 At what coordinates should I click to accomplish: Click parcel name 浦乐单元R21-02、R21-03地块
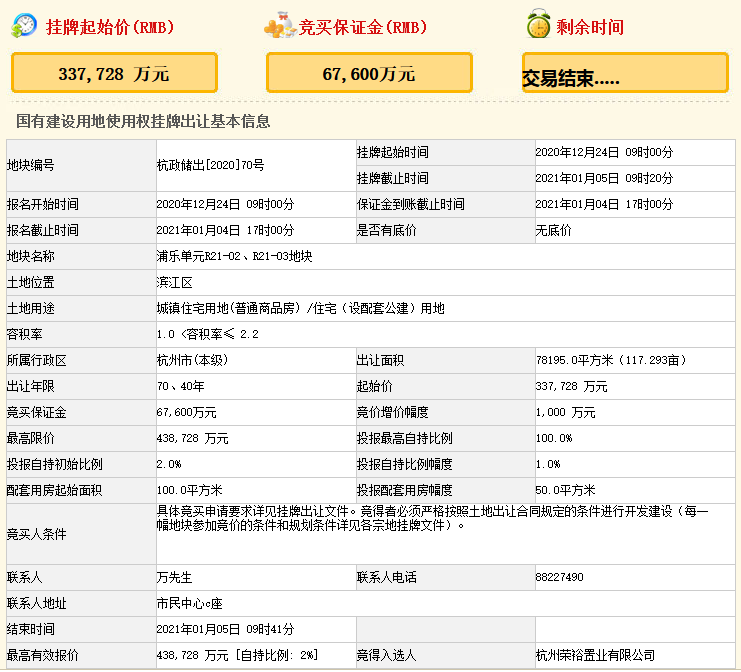coord(234,256)
